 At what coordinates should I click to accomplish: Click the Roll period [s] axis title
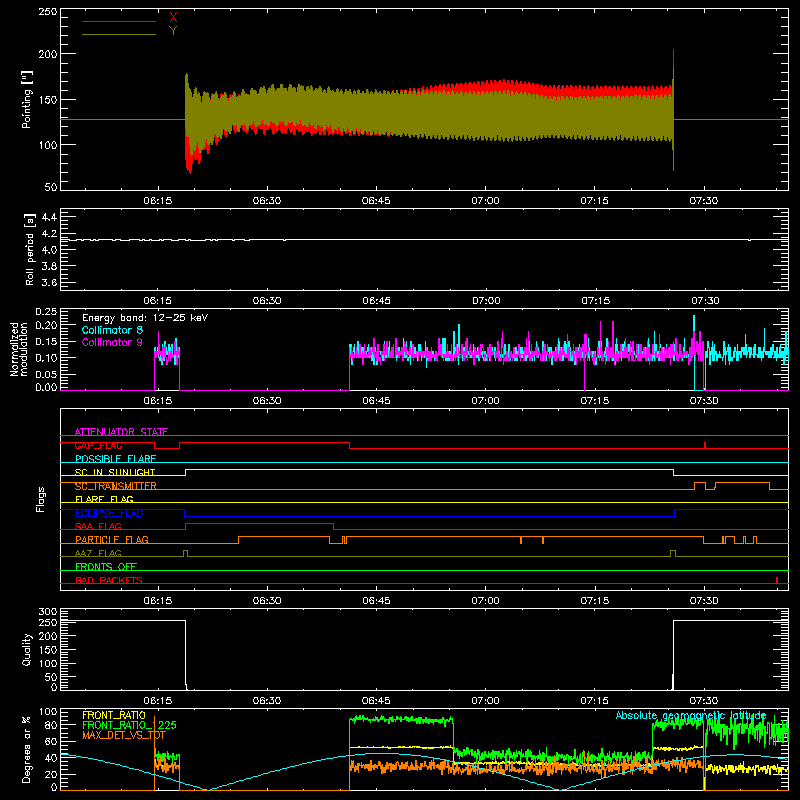[x=29, y=249]
